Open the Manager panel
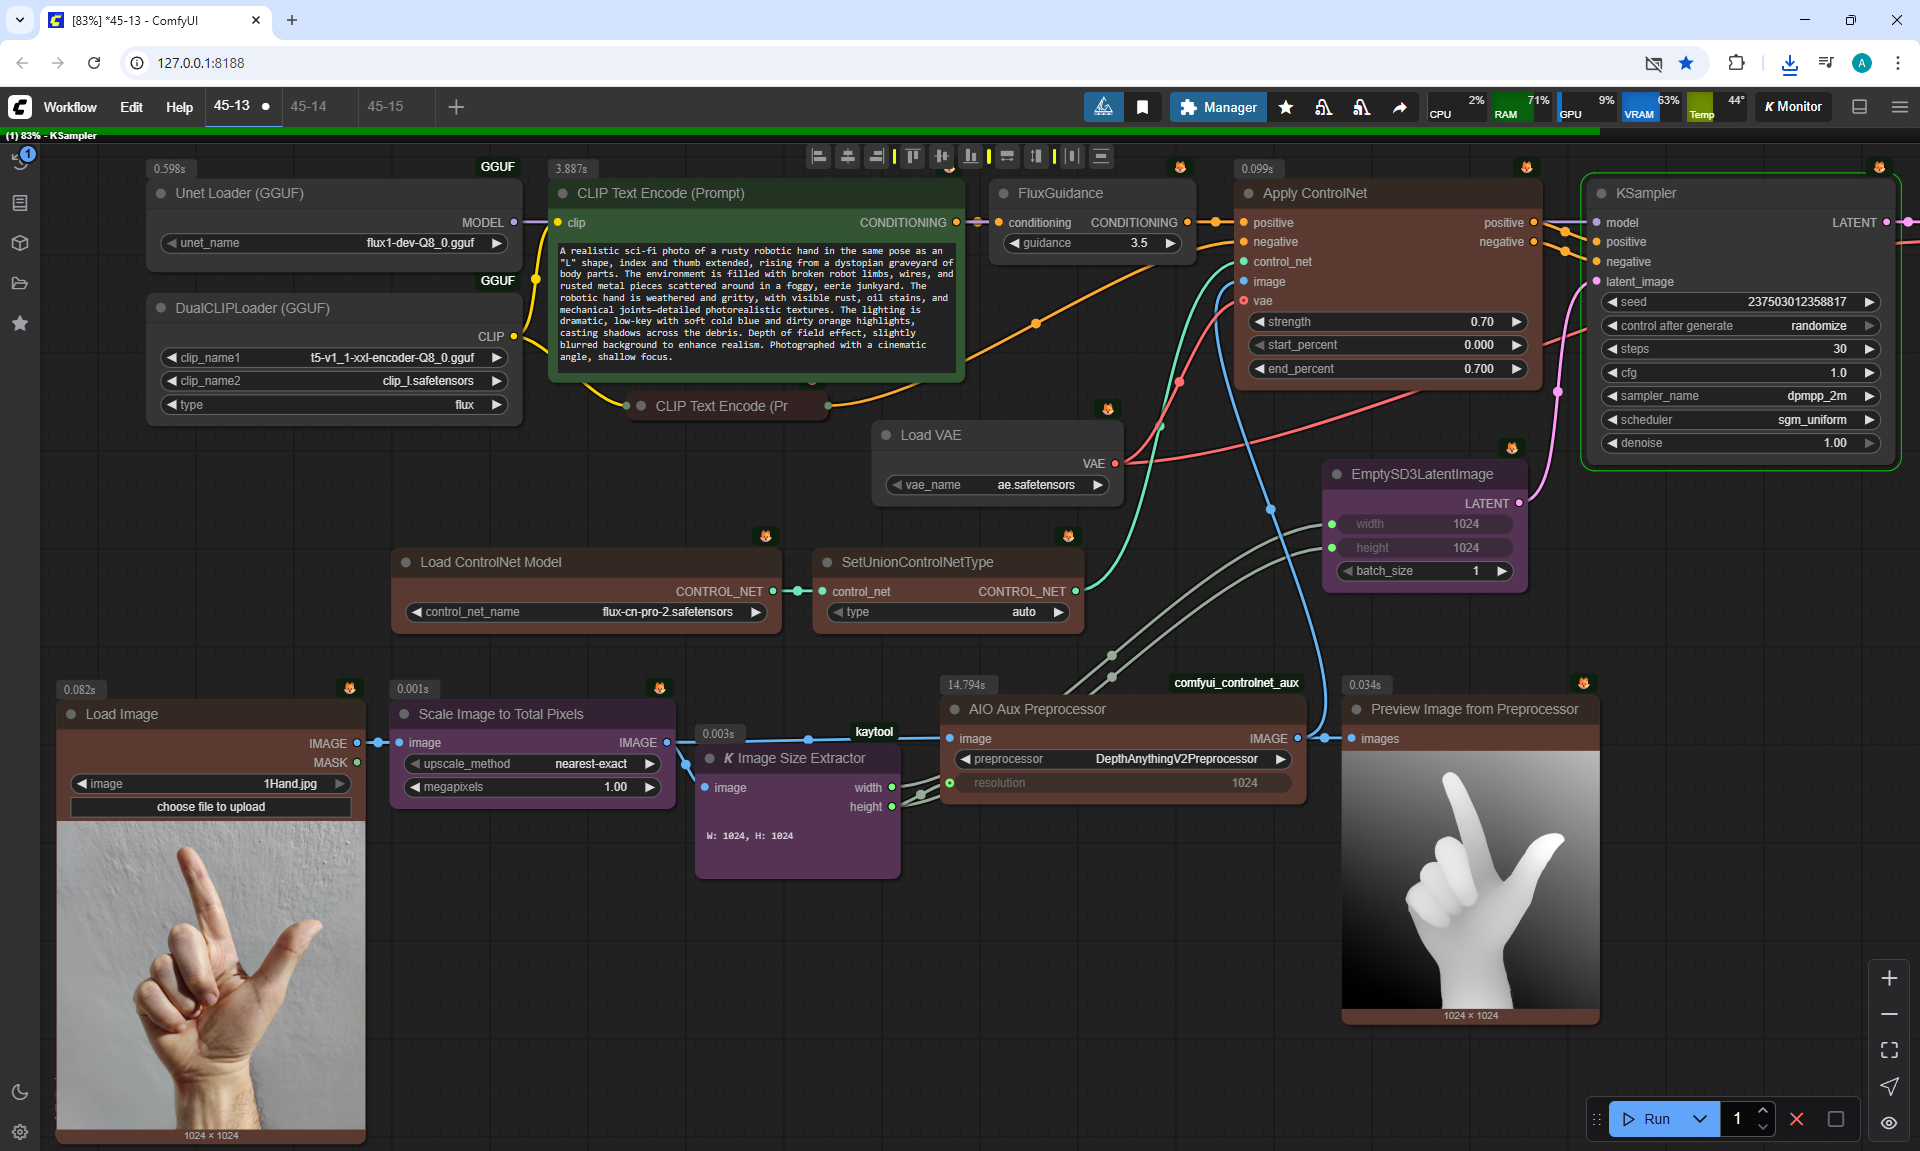This screenshot has width=1920, height=1151. [1218, 107]
